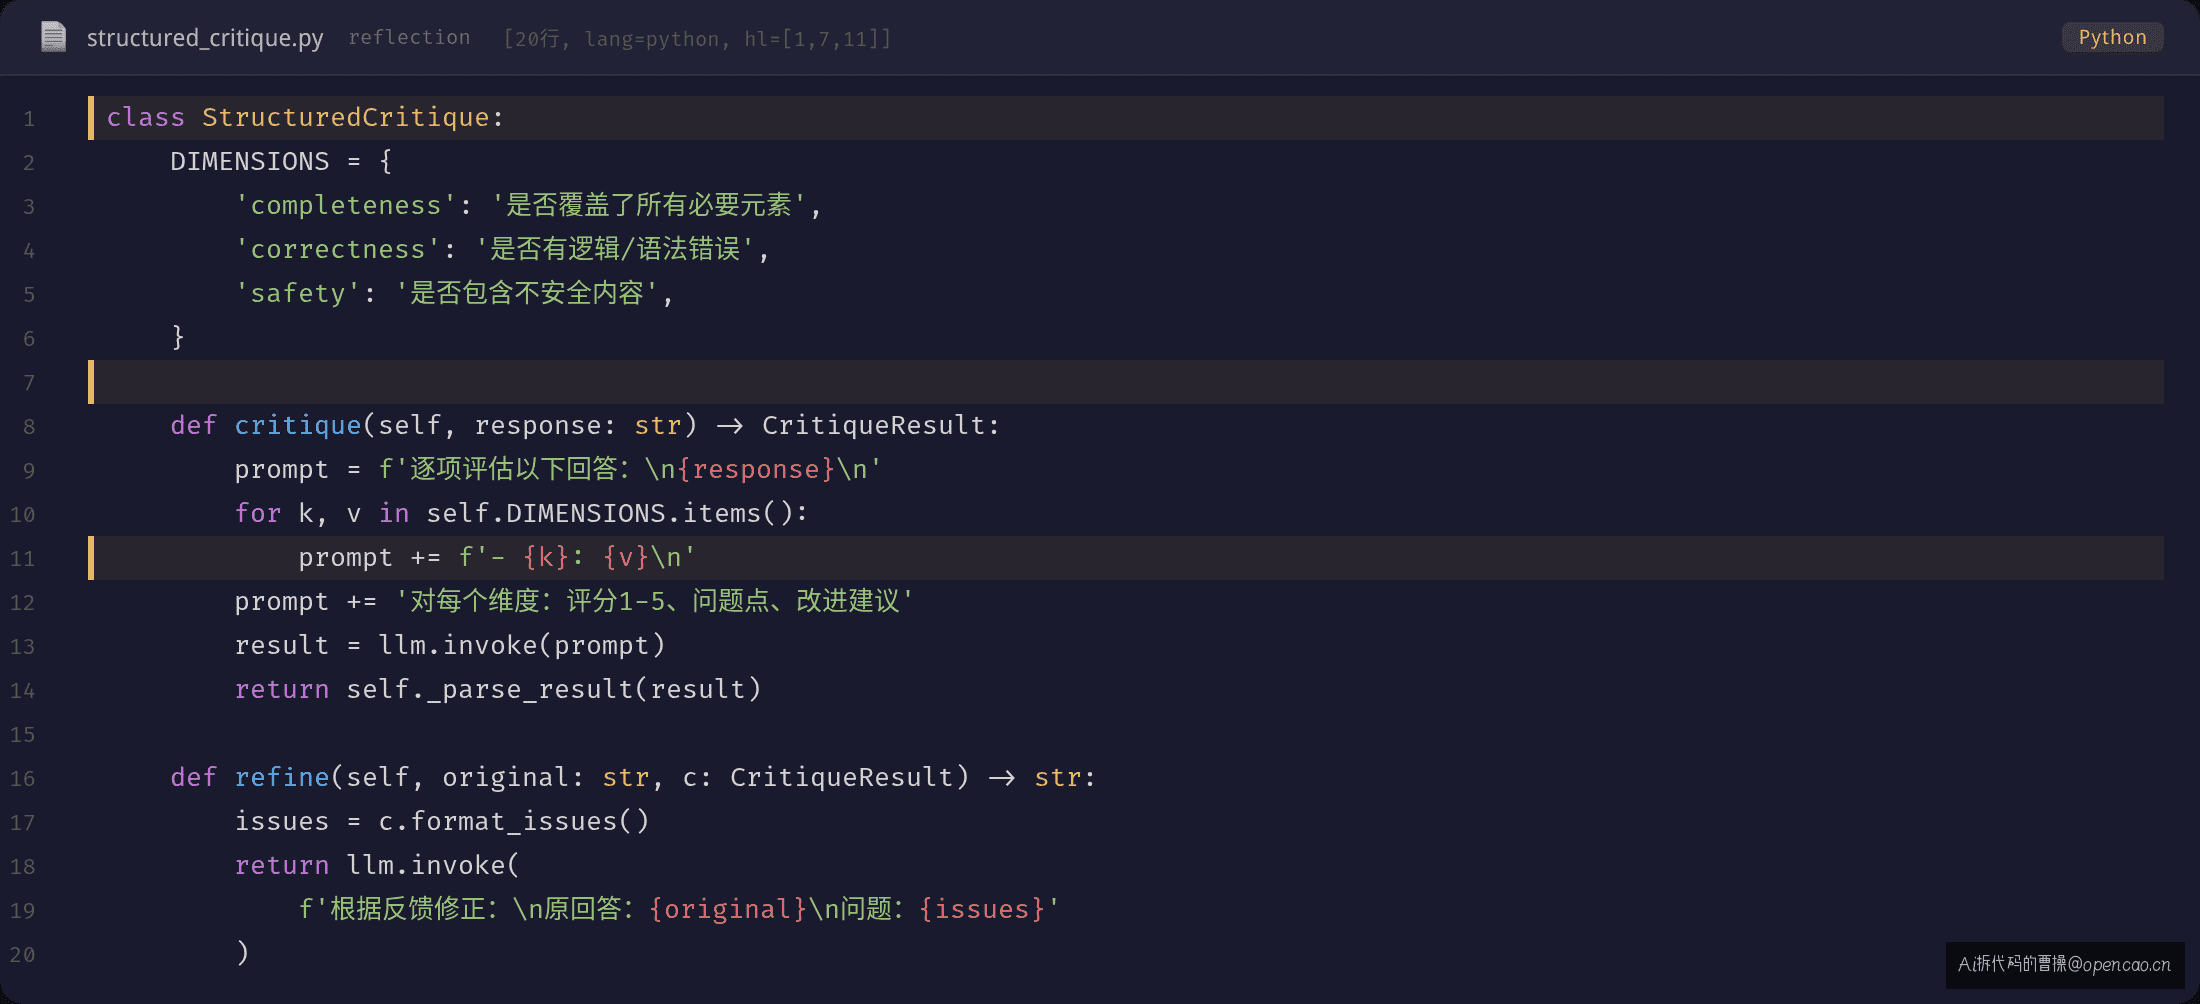Click line number 11 in the gutter
Image resolution: width=2200 pixels, height=1004 pixels.
coord(23,559)
